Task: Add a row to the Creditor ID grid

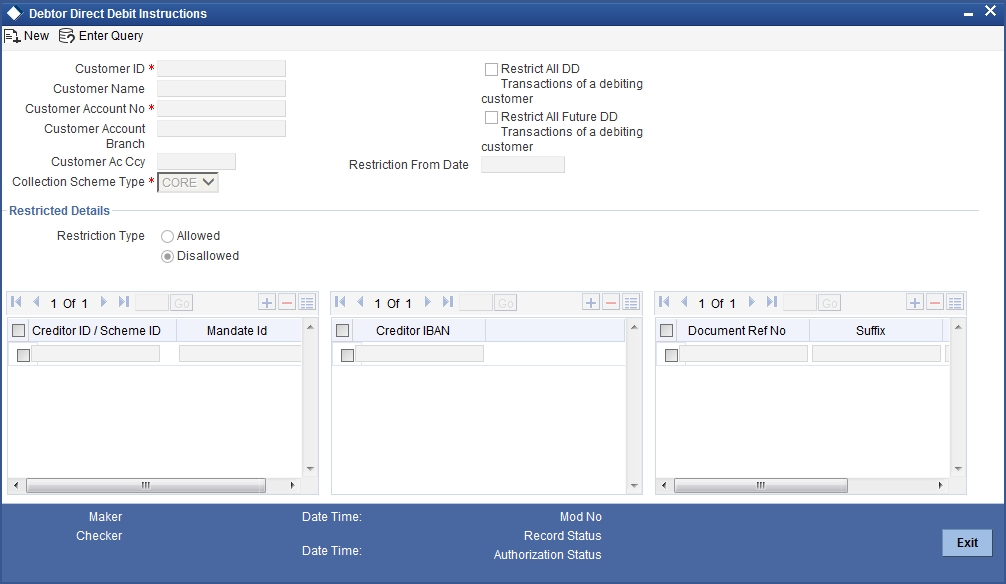Action: pos(267,302)
